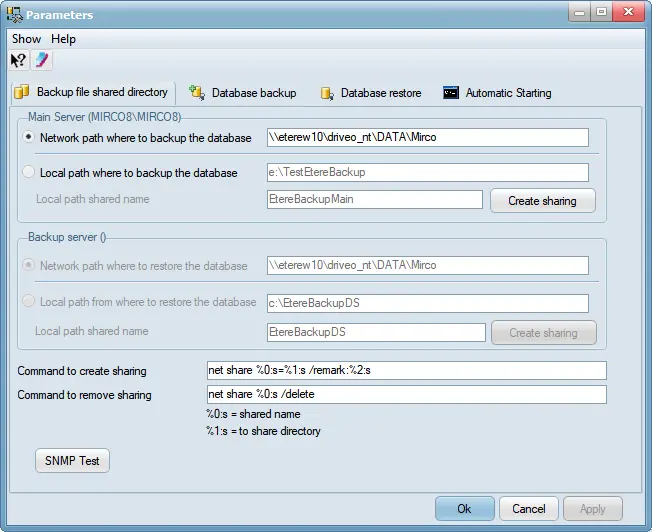This screenshot has height=532, width=652.
Task: Click the eraser icon in the toolbar
Action: 40,60
